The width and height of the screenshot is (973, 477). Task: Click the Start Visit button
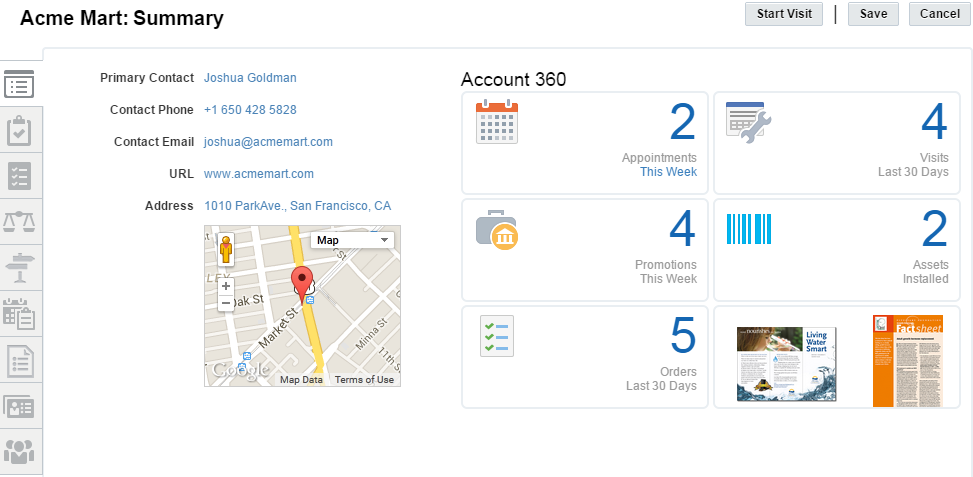tap(784, 14)
